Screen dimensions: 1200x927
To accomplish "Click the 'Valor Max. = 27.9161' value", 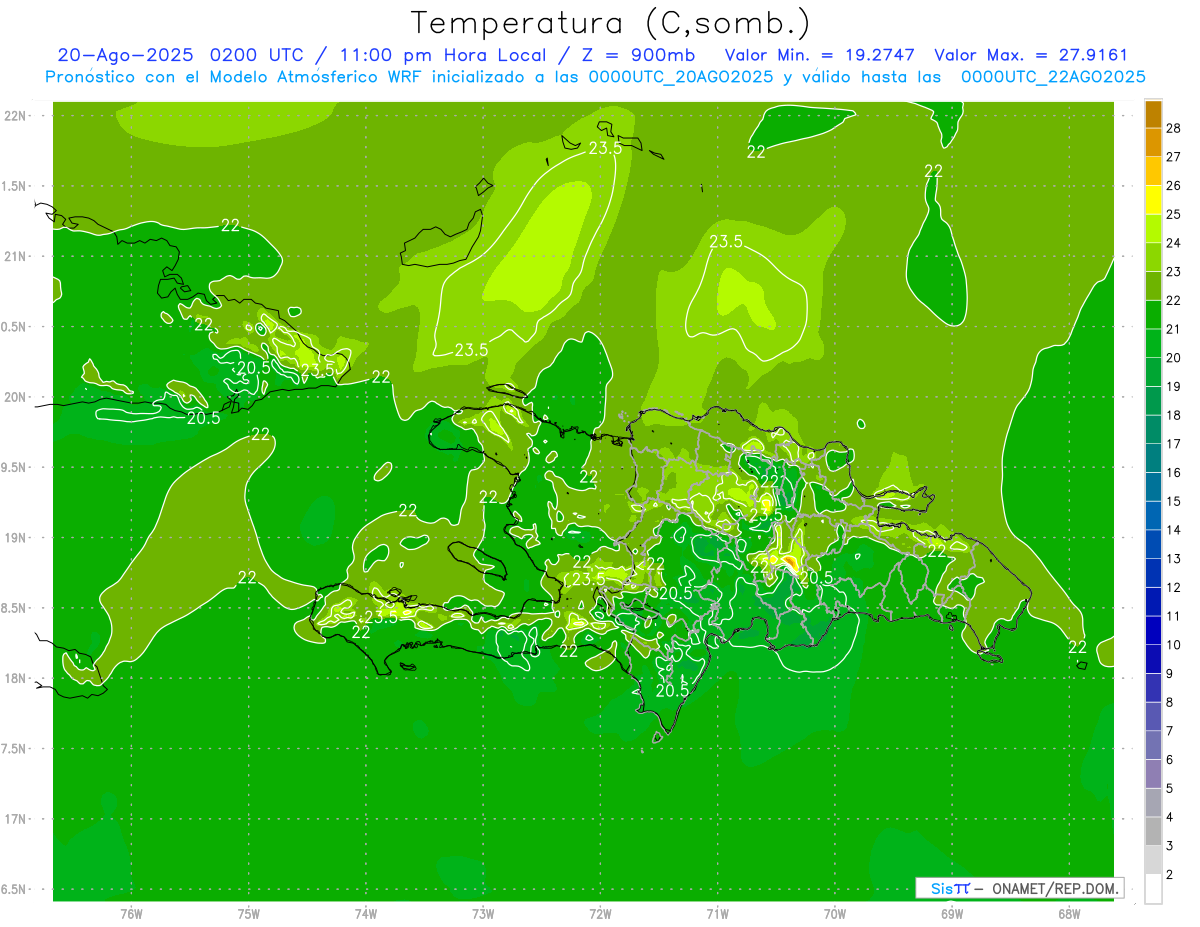I will 1031,55.
